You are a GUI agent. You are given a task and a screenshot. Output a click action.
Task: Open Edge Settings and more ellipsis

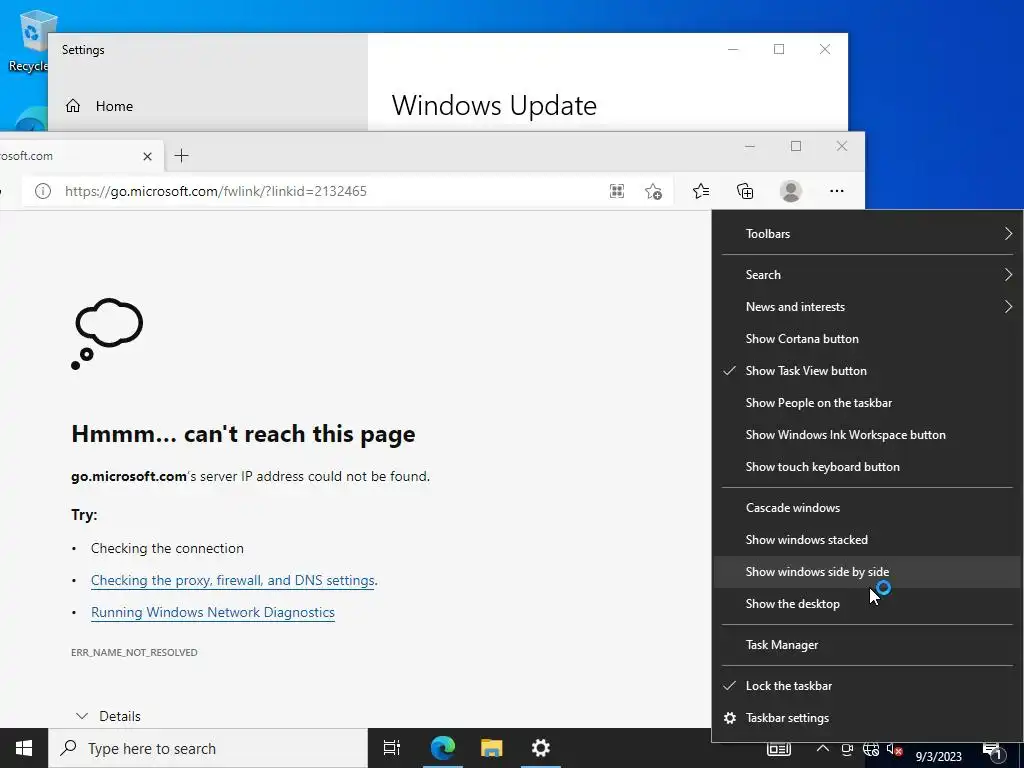[837, 191]
